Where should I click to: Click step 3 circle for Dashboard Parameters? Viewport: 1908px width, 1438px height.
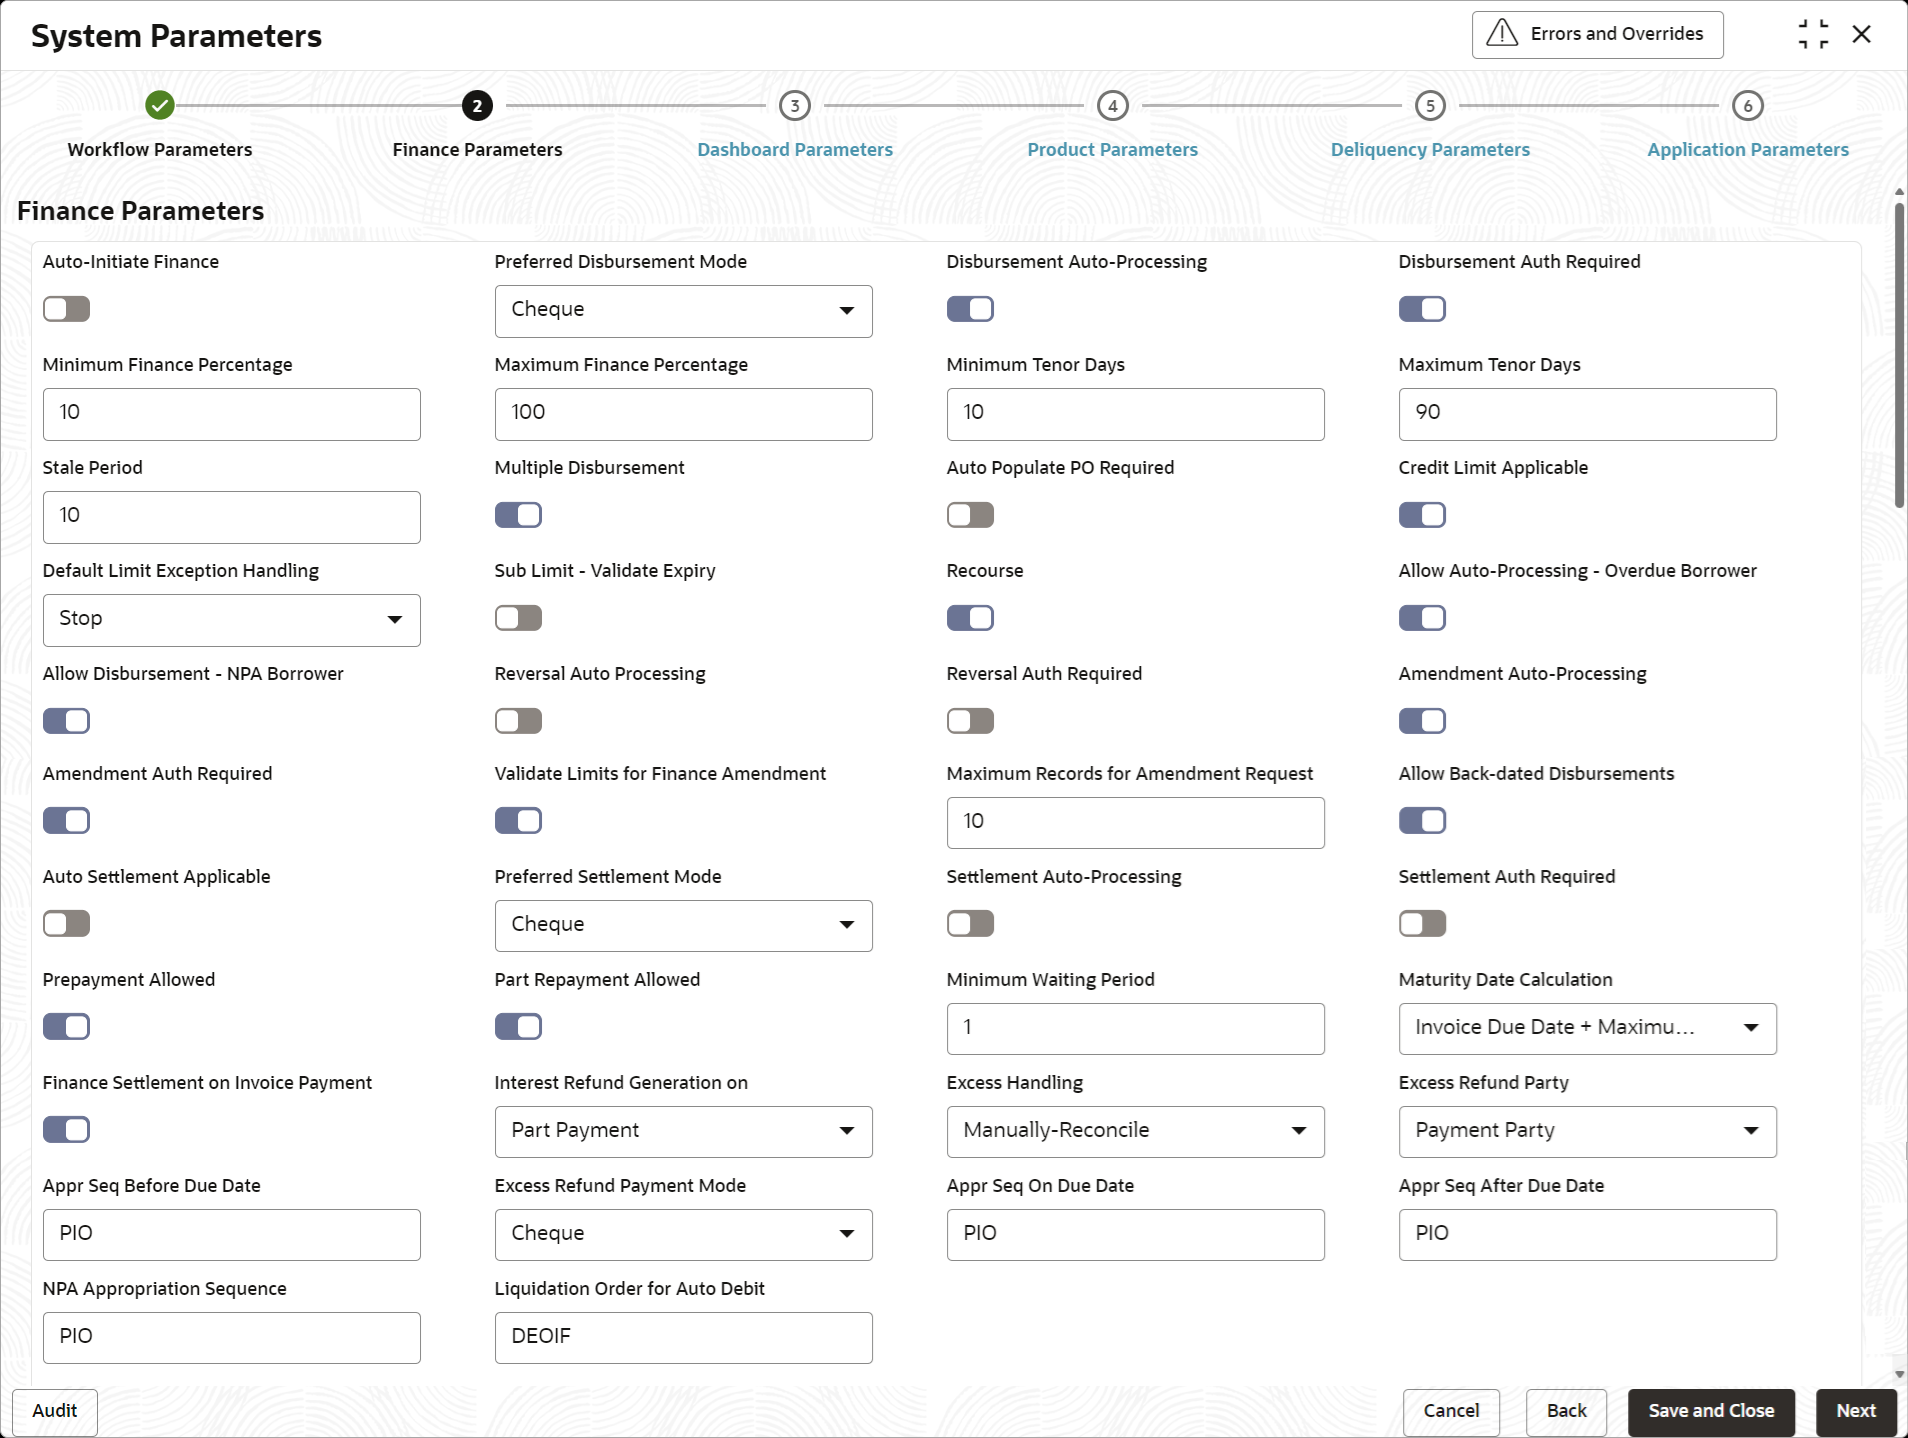(795, 105)
